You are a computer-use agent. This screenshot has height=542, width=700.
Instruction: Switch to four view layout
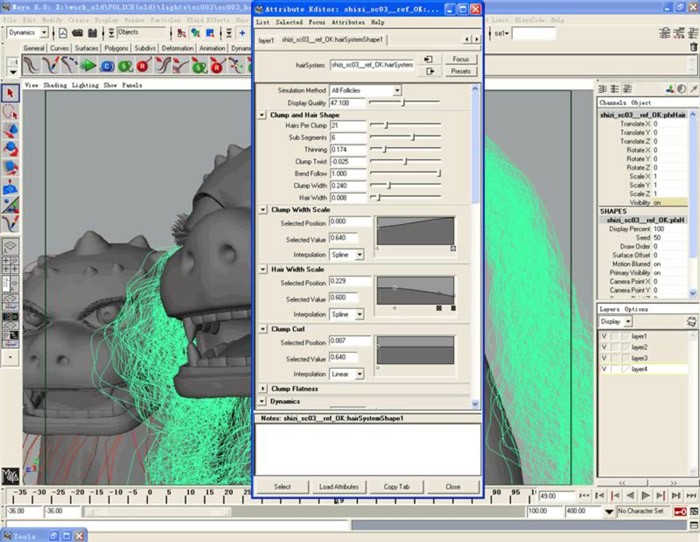click(x=10, y=265)
